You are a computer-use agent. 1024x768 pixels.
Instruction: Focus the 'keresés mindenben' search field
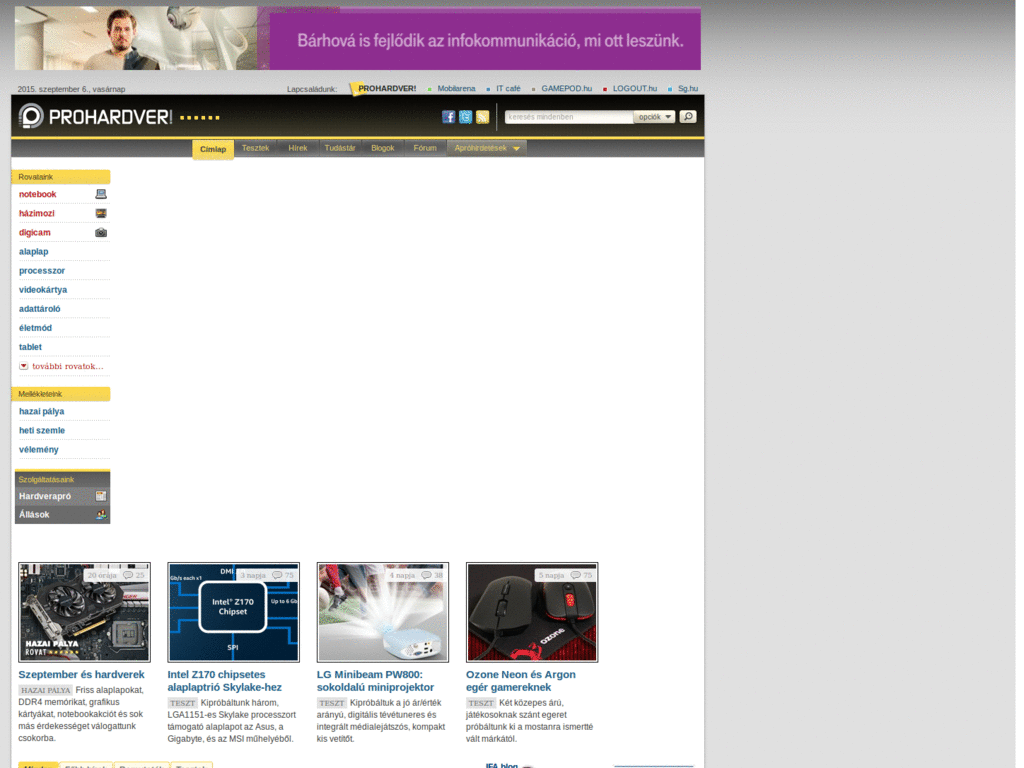(x=568, y=117)
